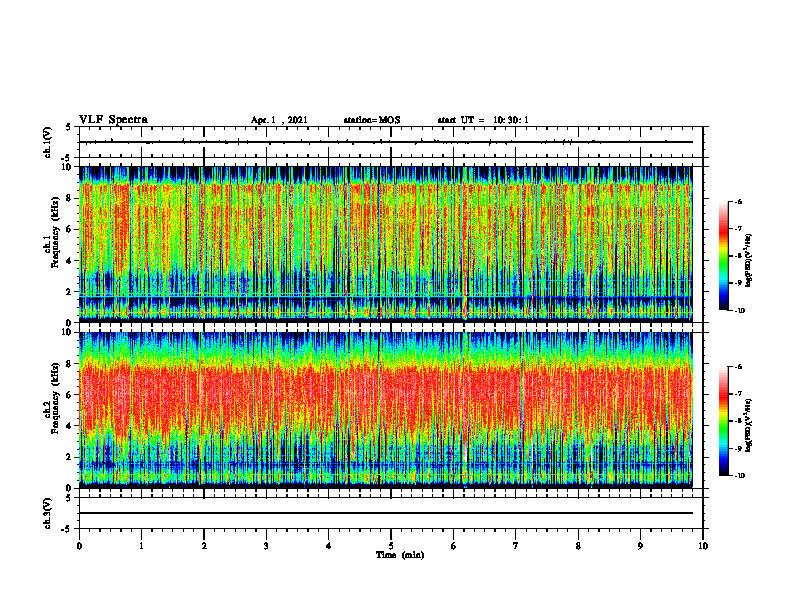Select ch.2 frequency tick '2'
This screenshot has height=612, width=792.
click(x=70, y=457)
